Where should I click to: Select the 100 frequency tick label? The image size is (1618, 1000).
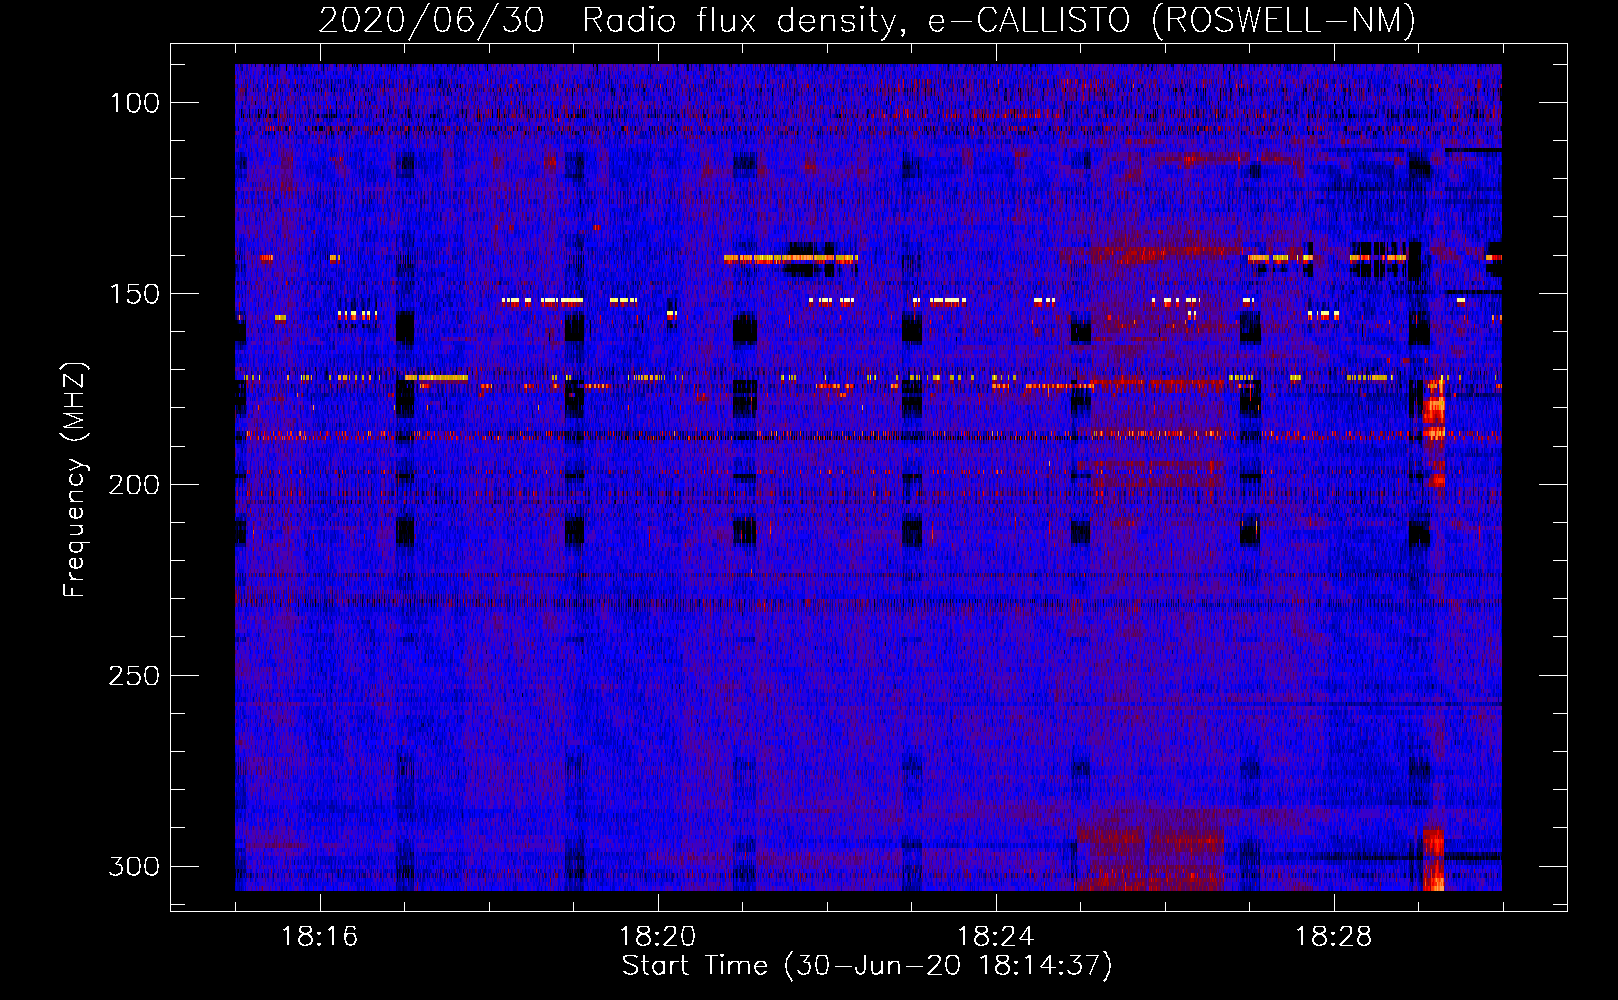click(x=134, y=103)
